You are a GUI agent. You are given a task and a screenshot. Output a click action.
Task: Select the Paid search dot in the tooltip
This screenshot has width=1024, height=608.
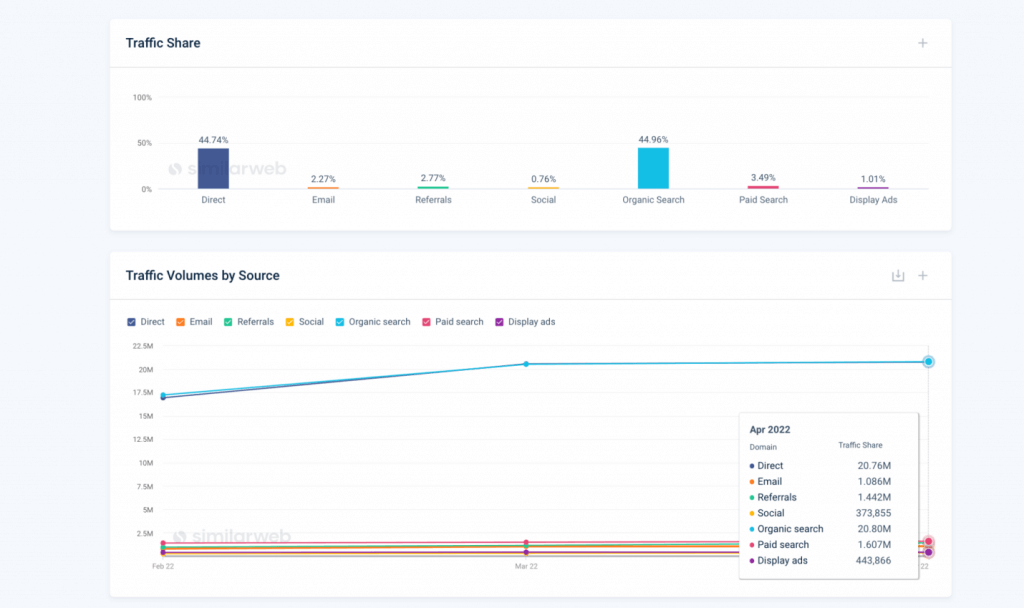tap(752, 544)
